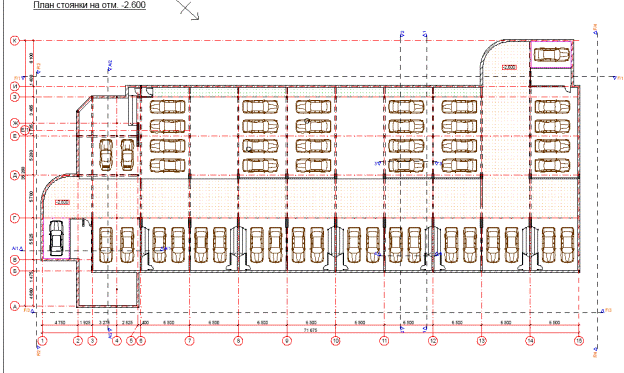Select the car in the pink-outlined top-right bay
This screenshot has height=373, width=624.
551,54
